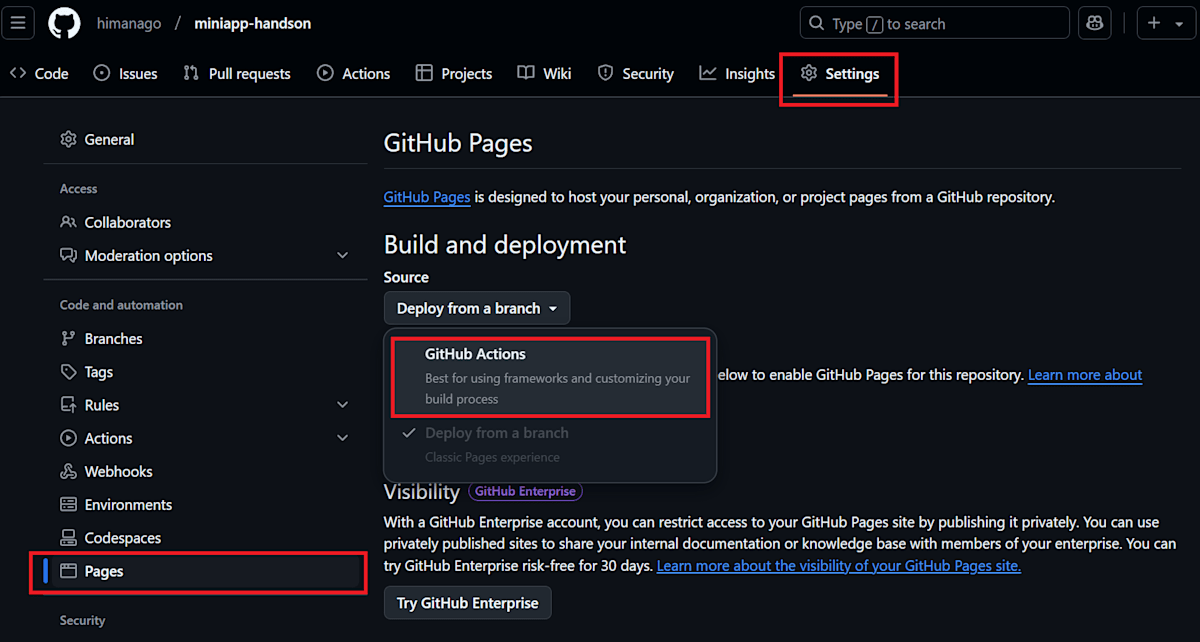
Task: Go to GitHub home via Octocat logo
Action: pos(64,23)
